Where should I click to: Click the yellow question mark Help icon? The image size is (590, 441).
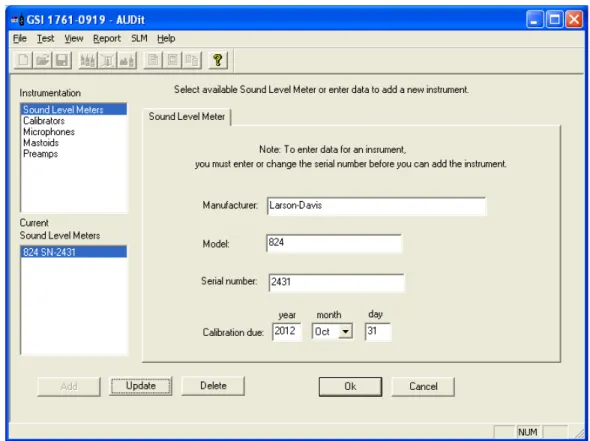pyautogui.click(x=218, y=60)
